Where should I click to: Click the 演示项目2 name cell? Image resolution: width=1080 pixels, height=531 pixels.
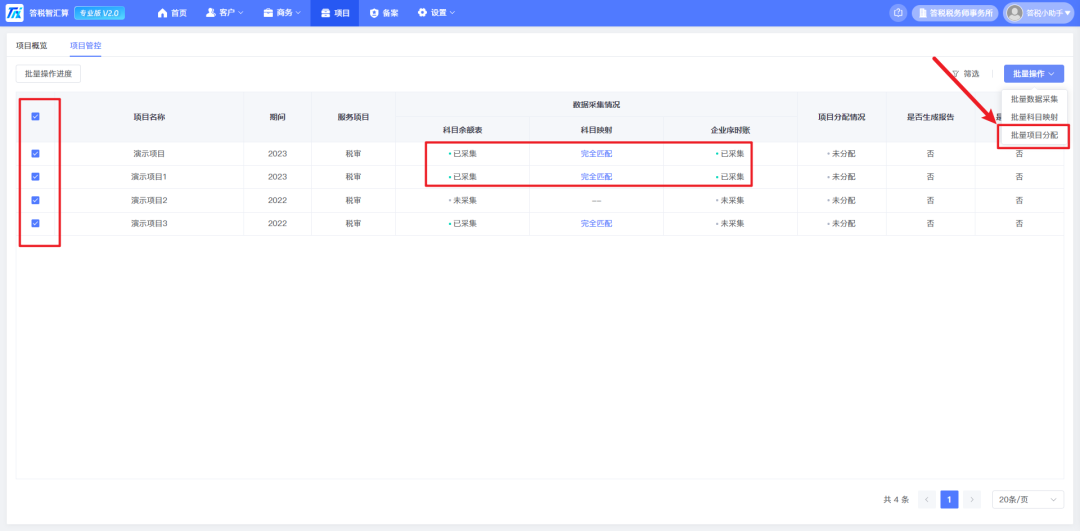tap(149, 200)
